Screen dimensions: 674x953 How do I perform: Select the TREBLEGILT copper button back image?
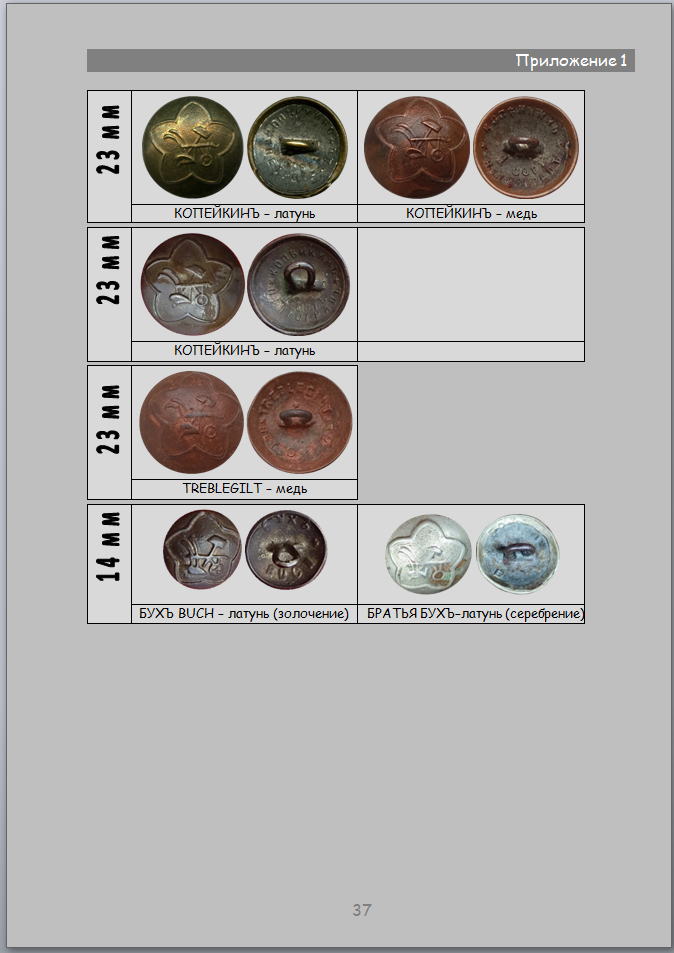pyautogui.click(x=300, y=422)
